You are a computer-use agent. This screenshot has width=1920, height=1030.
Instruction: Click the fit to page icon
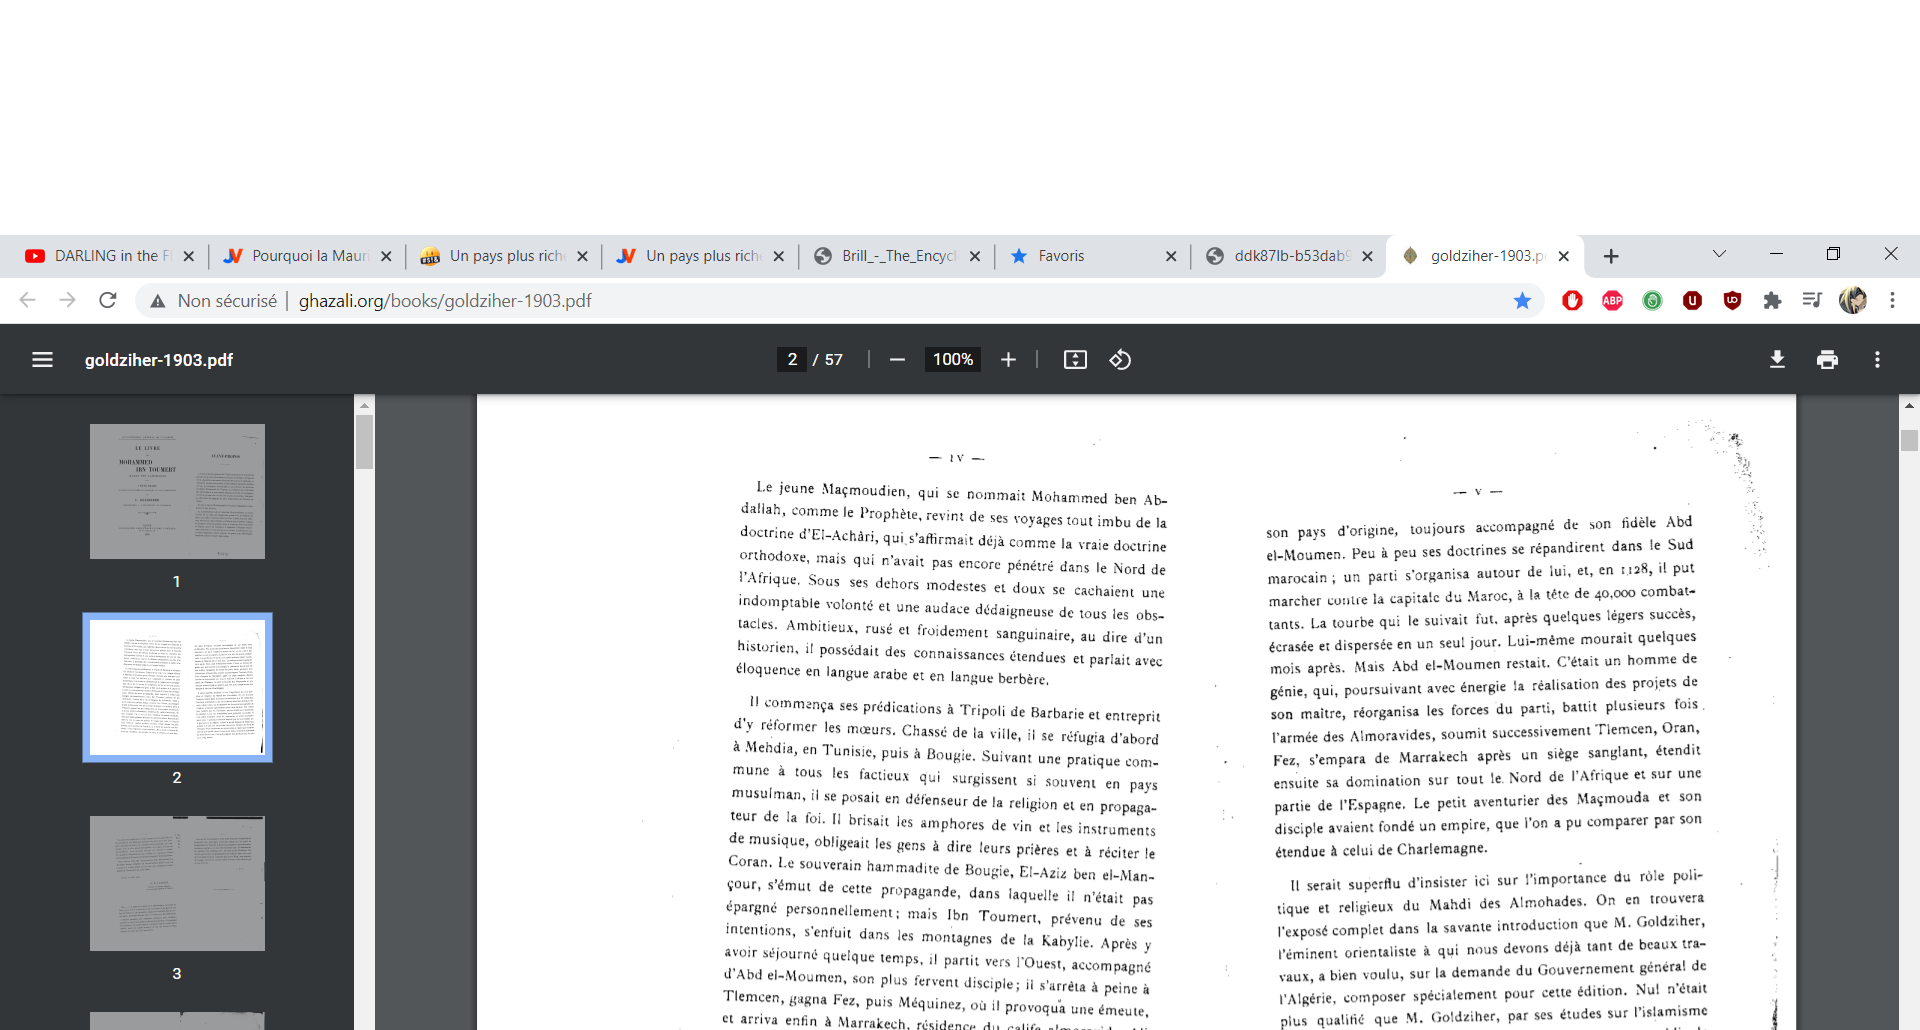pyautogui.click(x=1075, y=360)
